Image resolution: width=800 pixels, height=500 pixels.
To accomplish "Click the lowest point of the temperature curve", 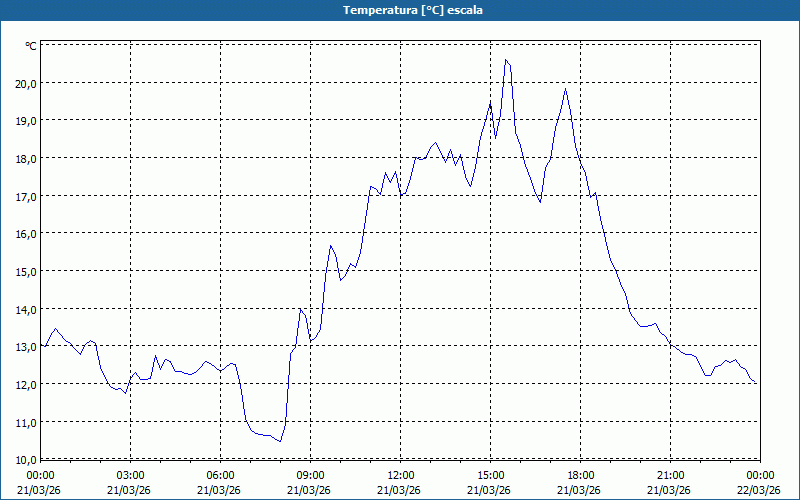I will click(x=280, y=441).
